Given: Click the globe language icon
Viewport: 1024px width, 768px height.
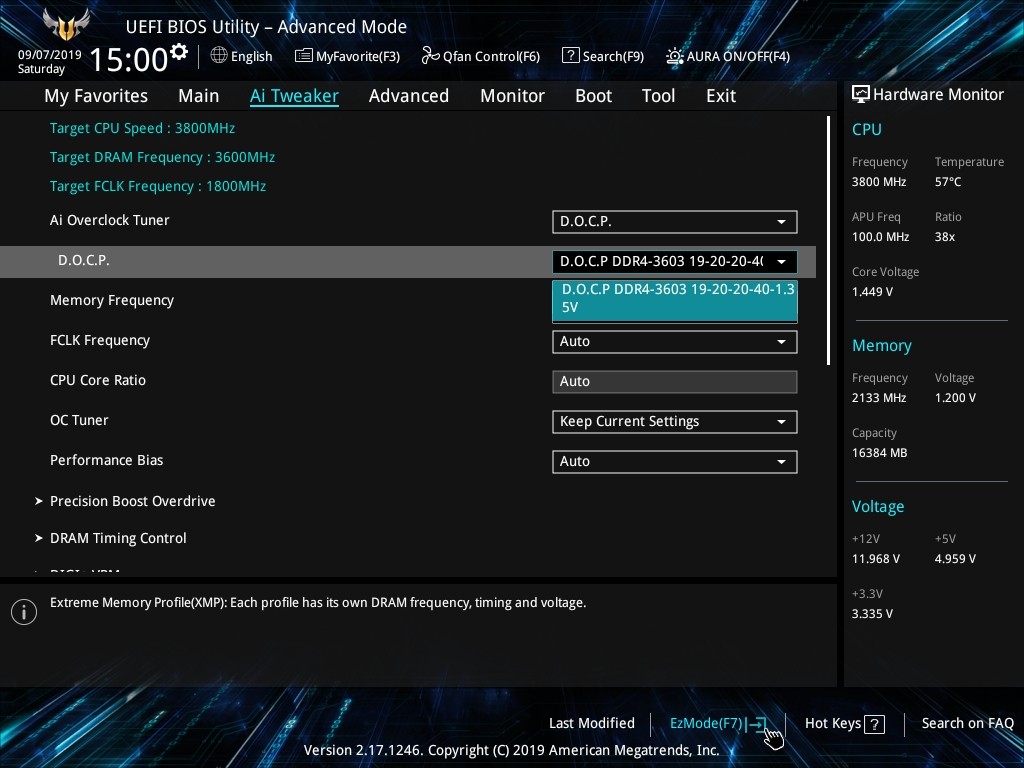Looking at the screenshot, I should click(x=219, y=56).
